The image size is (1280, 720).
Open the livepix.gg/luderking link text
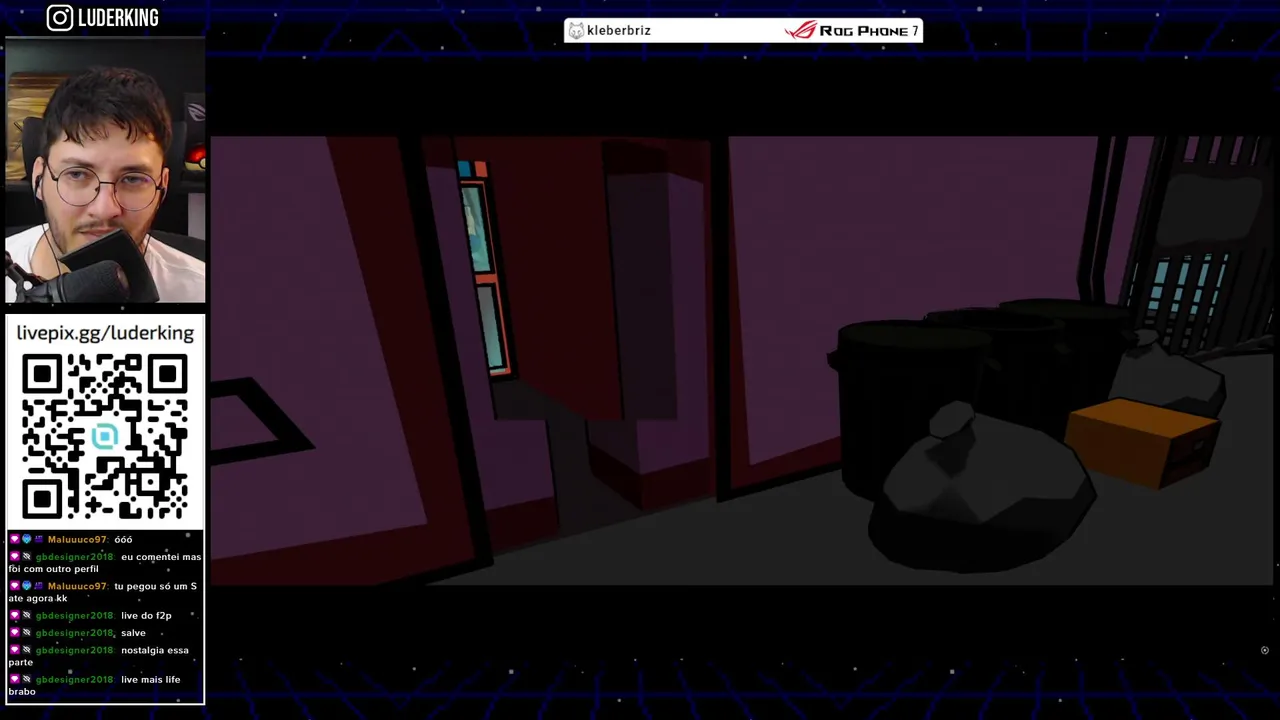click(105, 333)
